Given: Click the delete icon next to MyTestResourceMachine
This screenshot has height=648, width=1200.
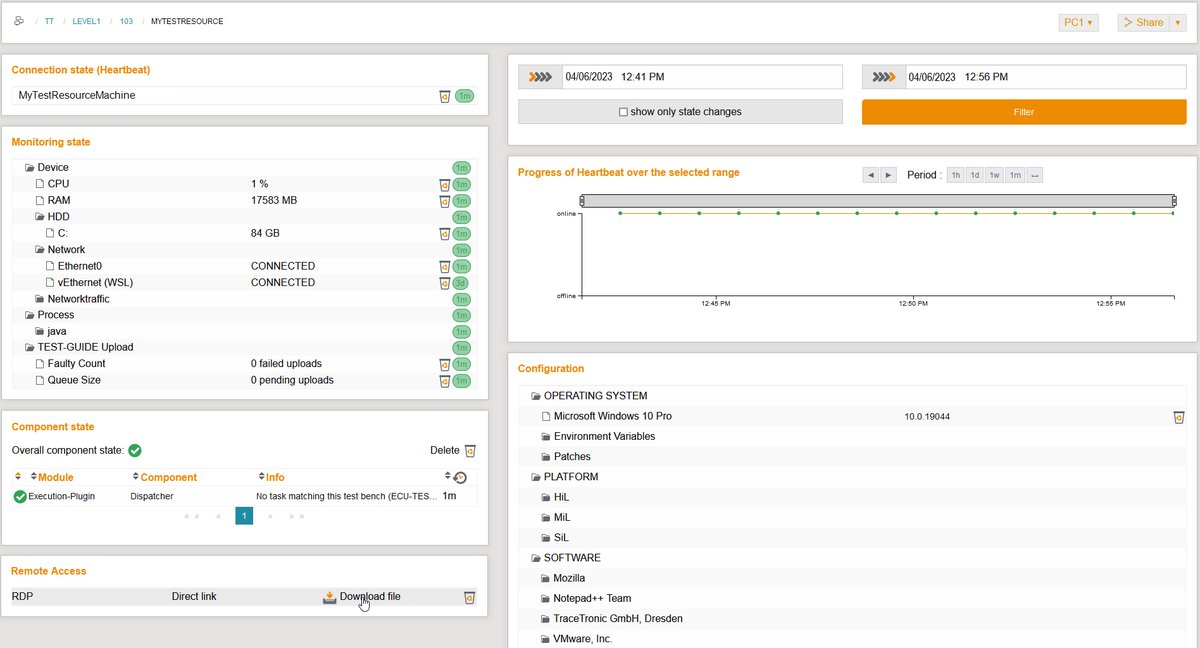Looking at the screenshot, I should click(x=444, y=96).
